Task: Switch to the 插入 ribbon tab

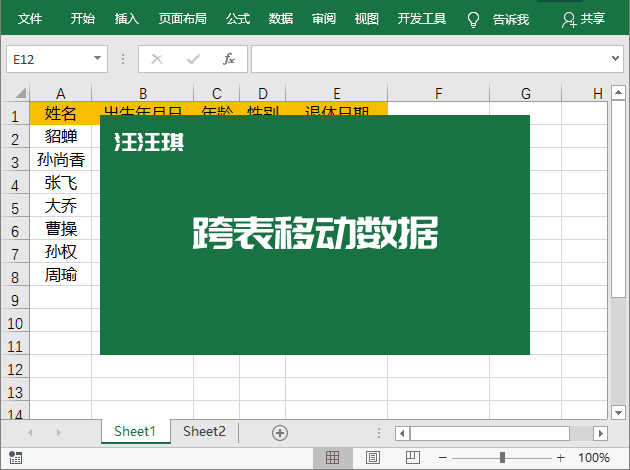Action: click(x=127, y=18)
